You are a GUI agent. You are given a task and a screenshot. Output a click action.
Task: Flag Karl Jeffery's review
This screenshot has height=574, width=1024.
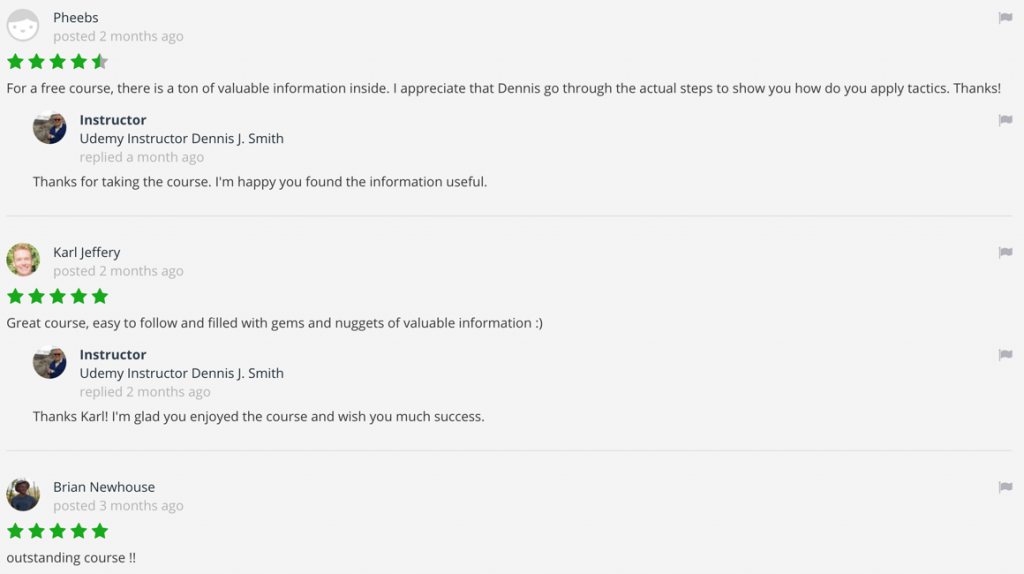1005,253
